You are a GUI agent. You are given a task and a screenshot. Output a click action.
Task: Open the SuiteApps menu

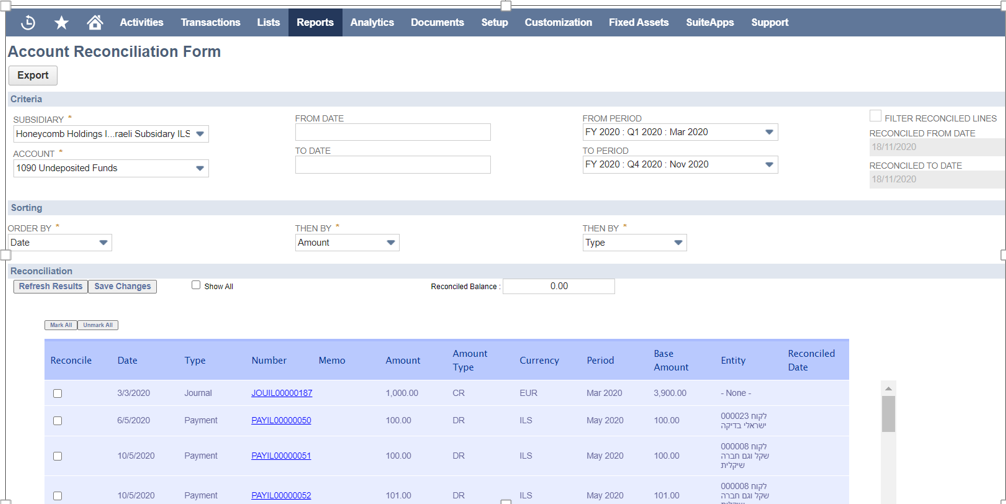click(710, 22)
